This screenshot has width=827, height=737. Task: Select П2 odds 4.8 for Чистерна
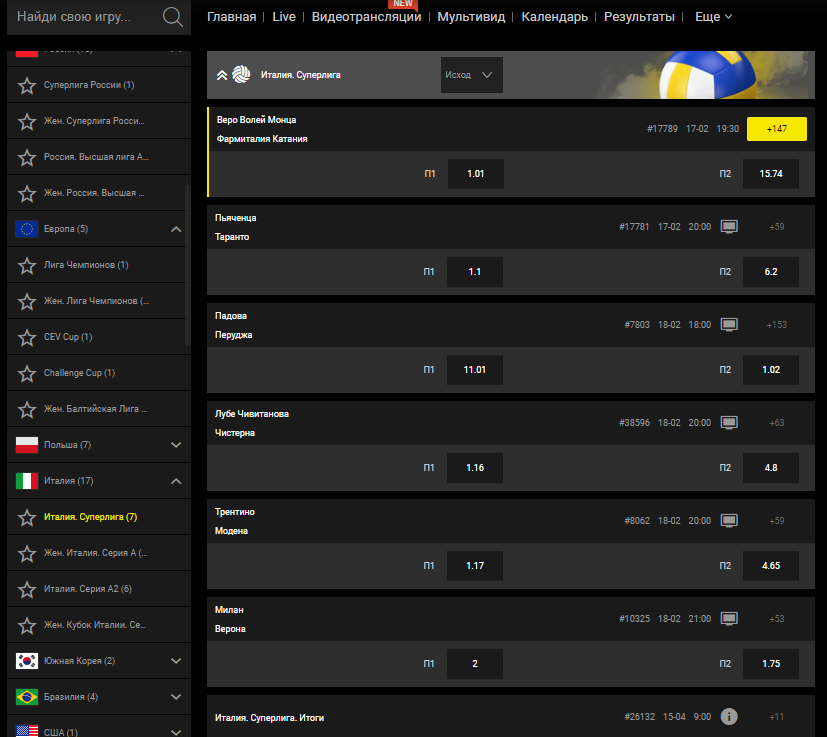[771, 468]
